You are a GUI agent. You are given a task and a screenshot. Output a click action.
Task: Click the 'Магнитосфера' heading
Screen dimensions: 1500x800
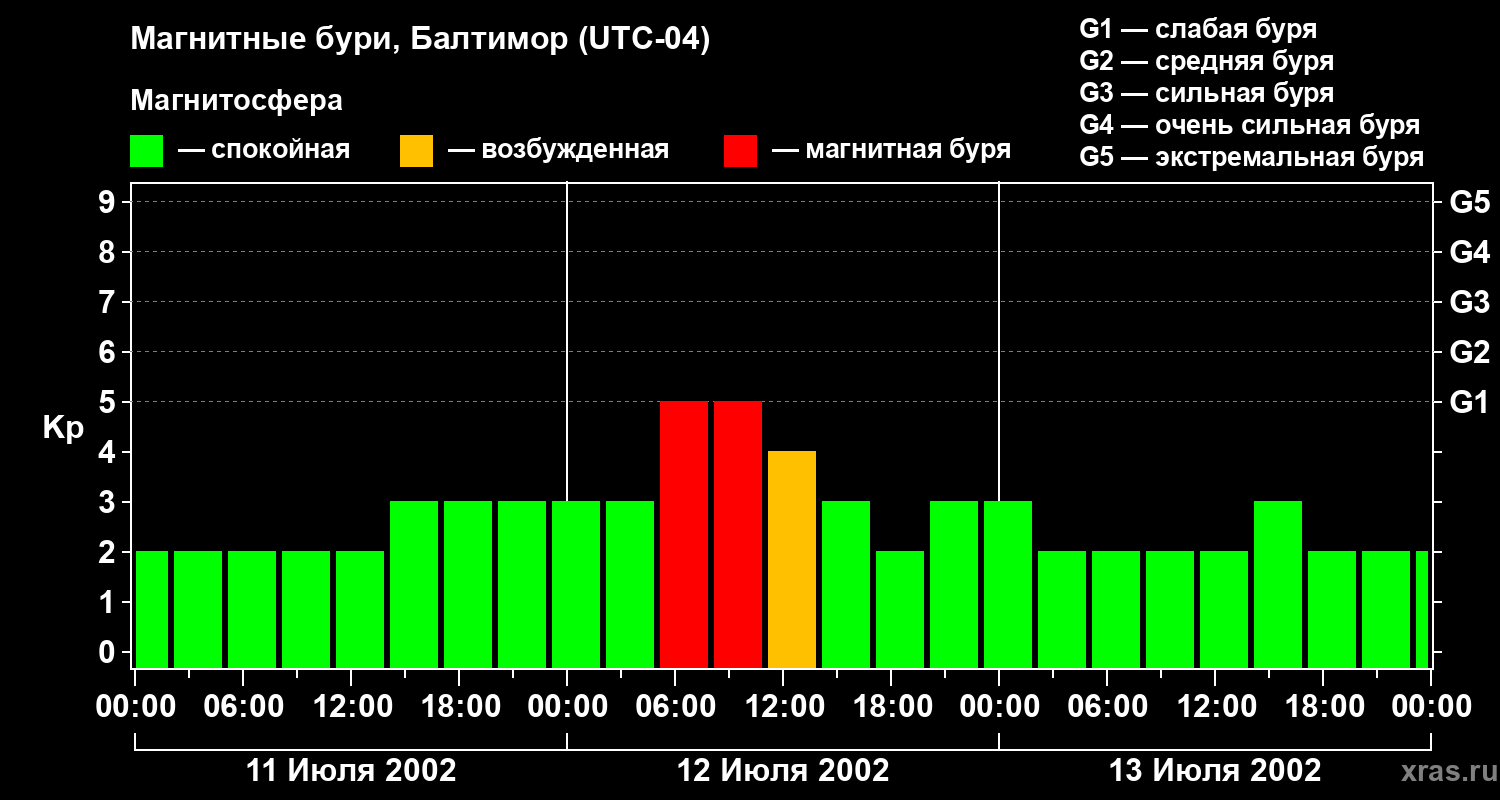click(x=236, y=101)
